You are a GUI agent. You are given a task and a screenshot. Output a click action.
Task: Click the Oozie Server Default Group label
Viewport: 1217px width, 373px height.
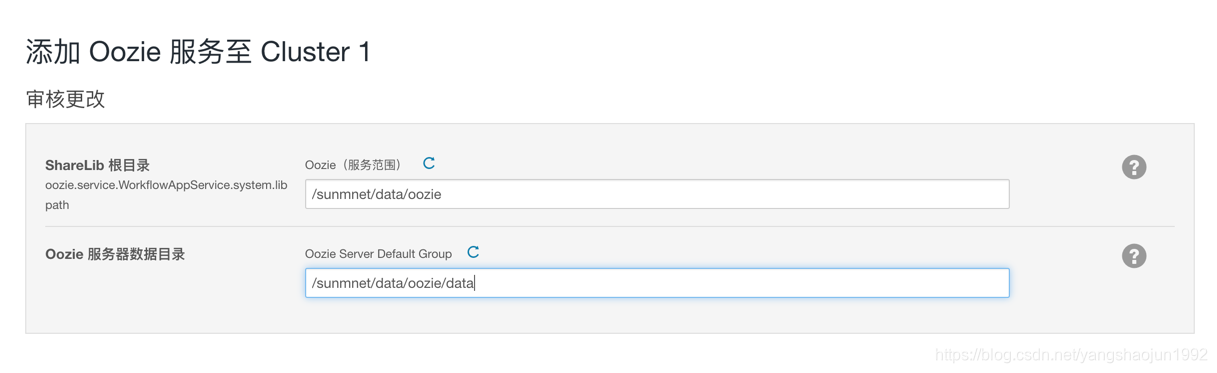click(x=378, y=254)
